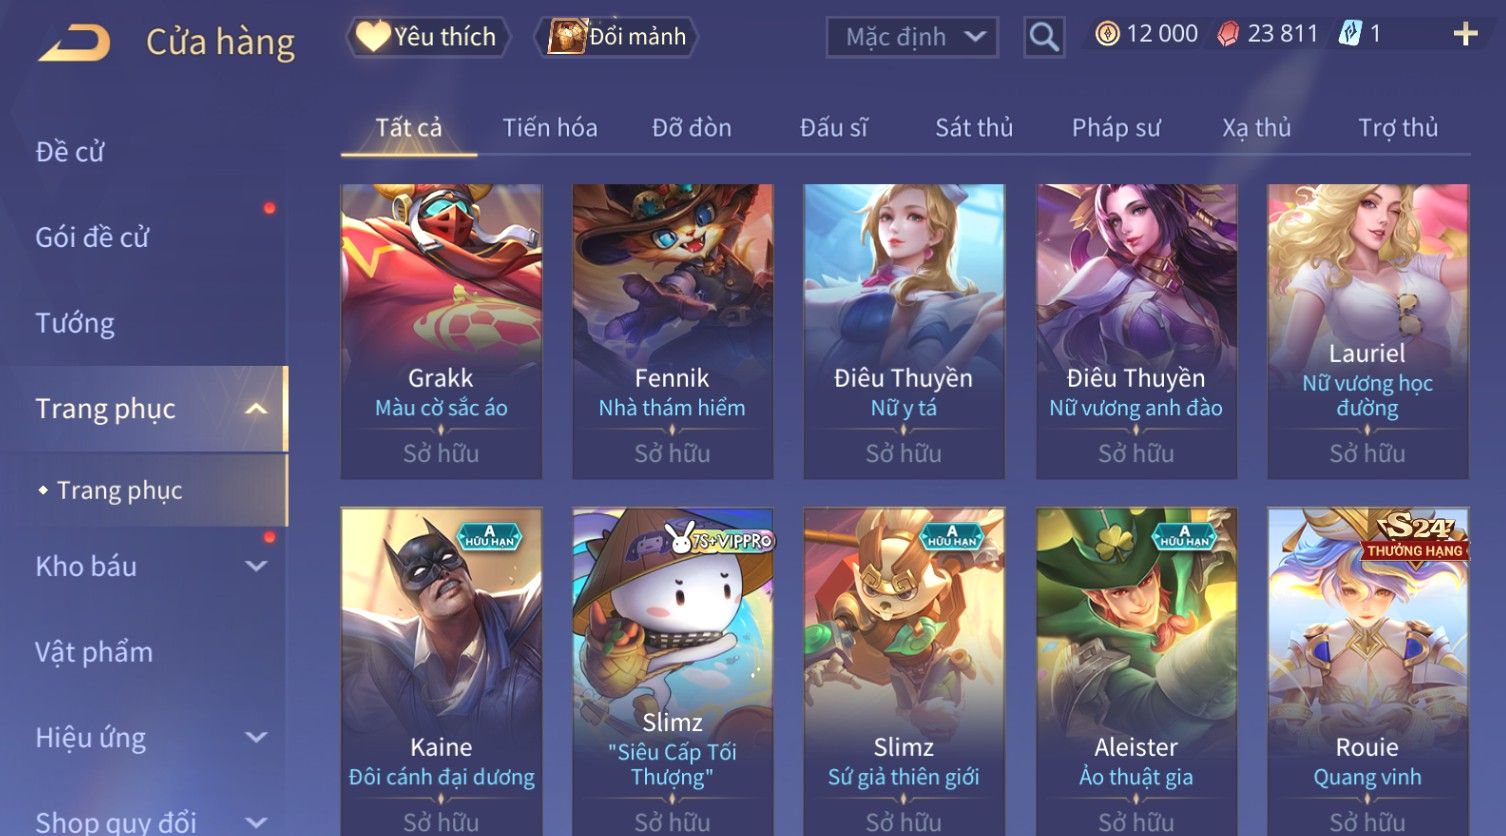This screenshot has height=836, width=1506.
Task: Open the Fennik Nhà thám hiểm skin
Action: tap(672, 331)
